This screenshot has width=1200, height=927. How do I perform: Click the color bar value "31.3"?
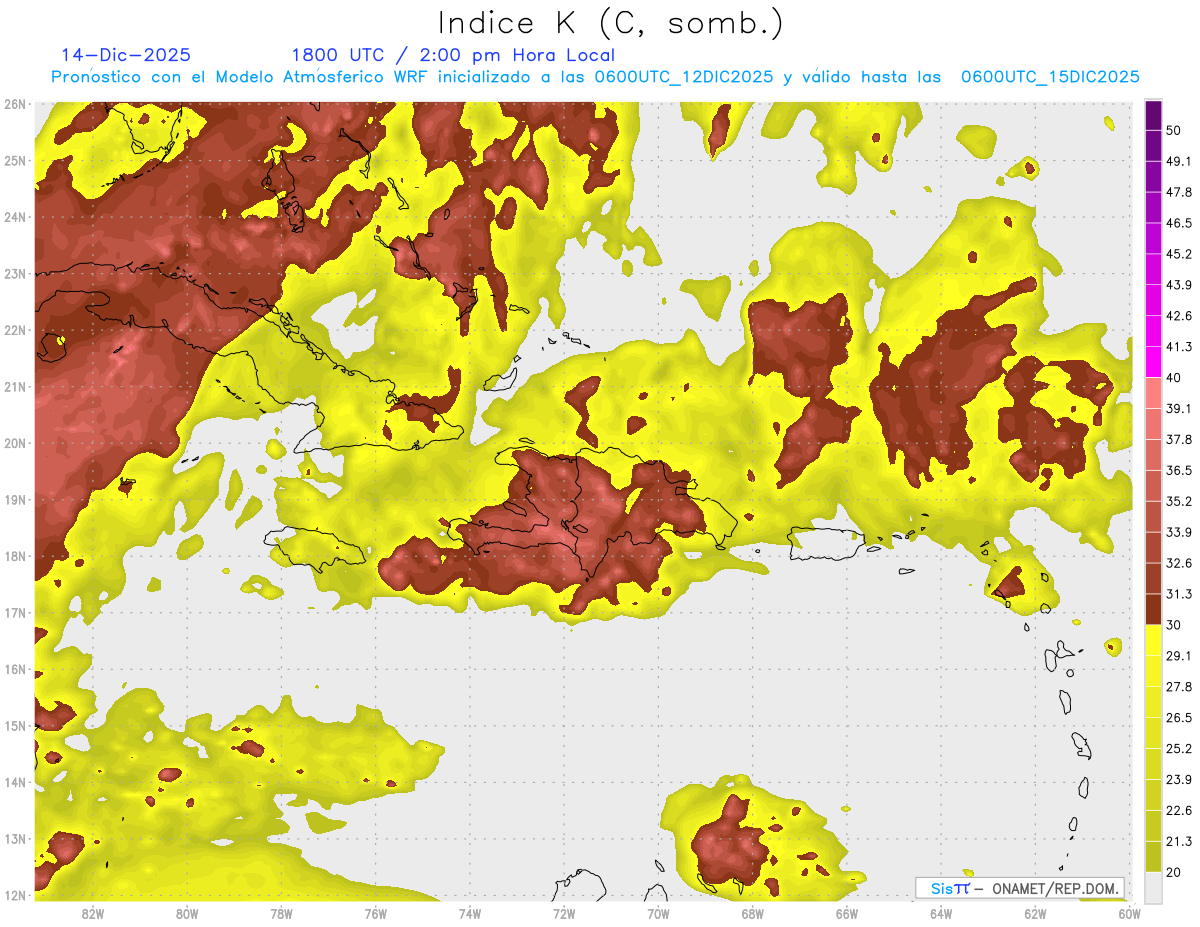click(1179, 594)
